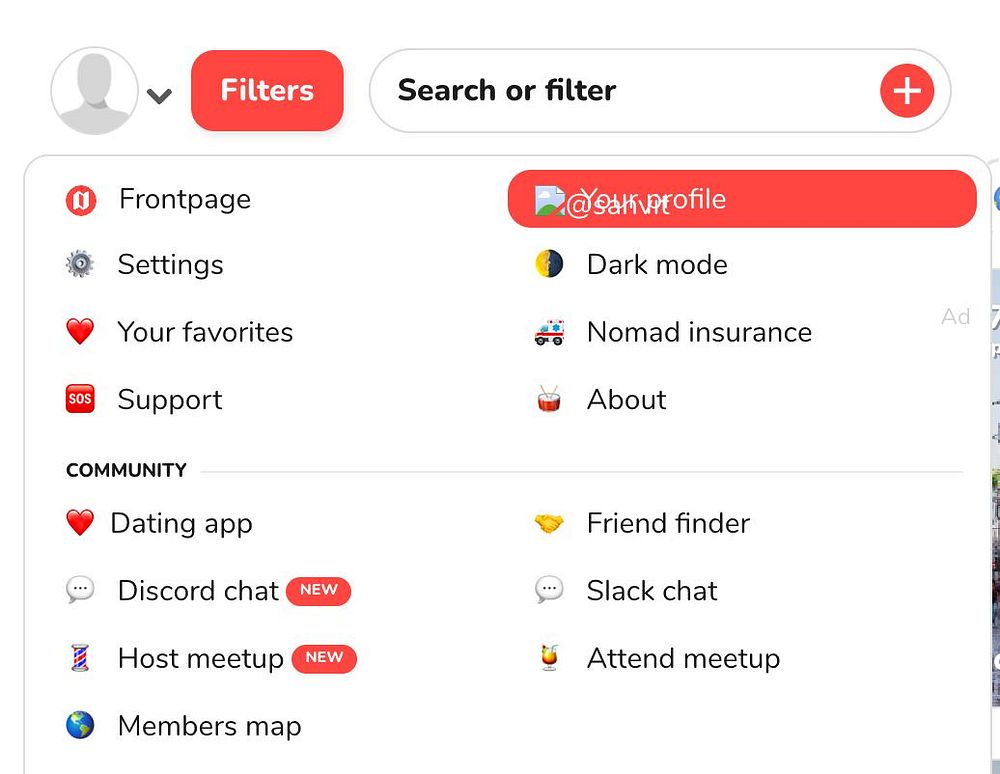
Task: Toggle Dark mode
Action: tap(656, 265)
